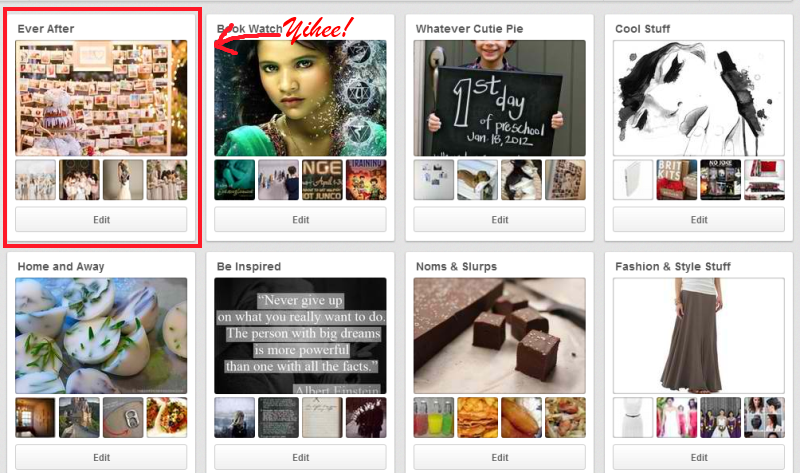Open the Ever After board title

coord(46,29)
